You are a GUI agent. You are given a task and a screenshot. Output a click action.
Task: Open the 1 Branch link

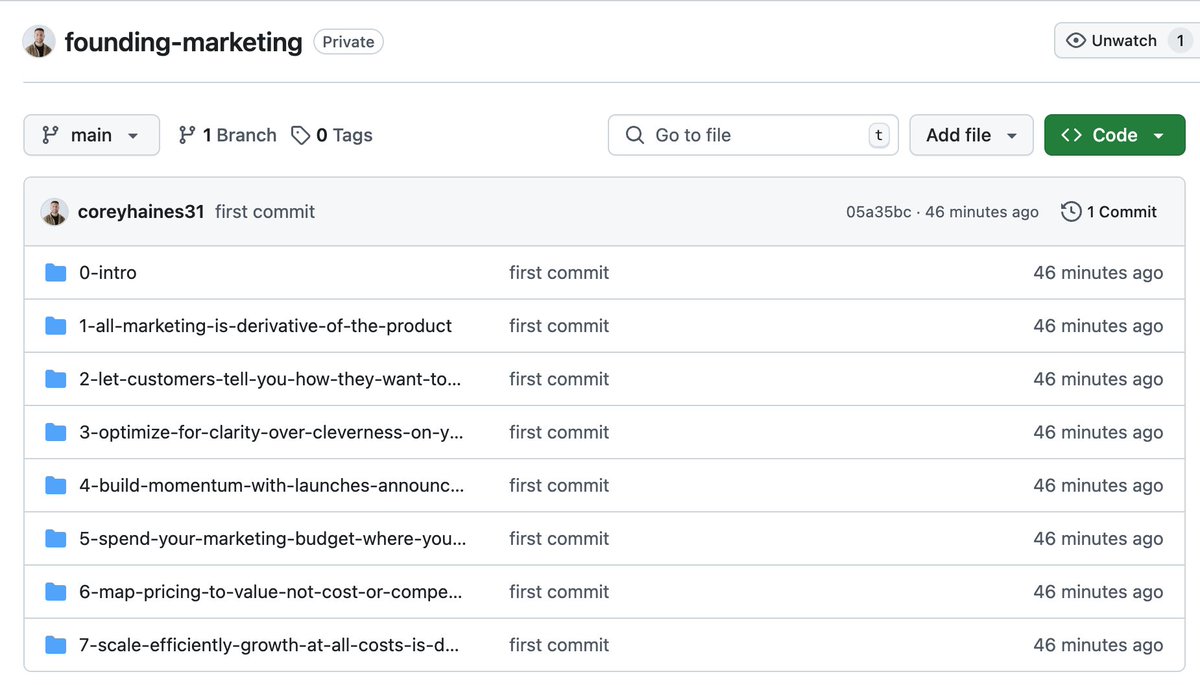pyautogui.click(x=227, y=135)
